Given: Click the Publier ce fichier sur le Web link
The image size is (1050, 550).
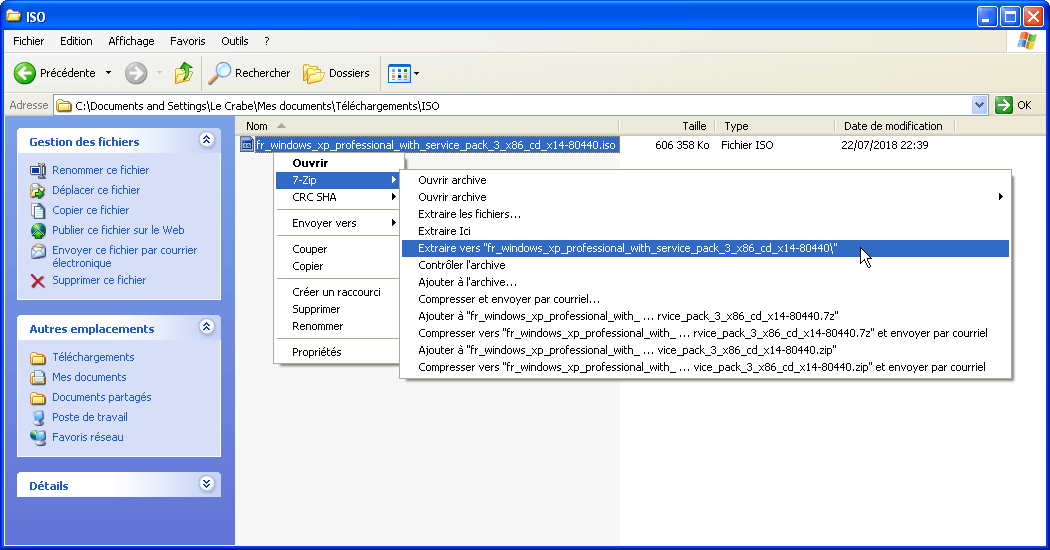Looking at the screenshot, I should tap(118, 230).
